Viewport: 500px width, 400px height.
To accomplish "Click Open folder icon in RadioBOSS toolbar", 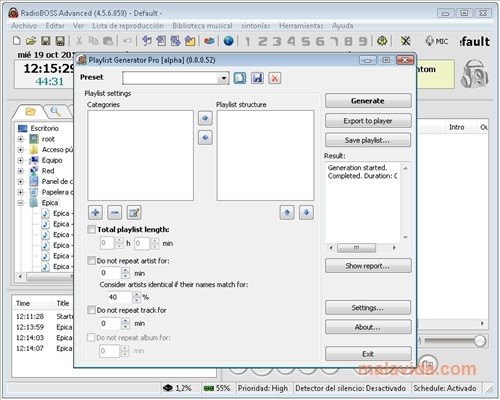I will (31, 41).
